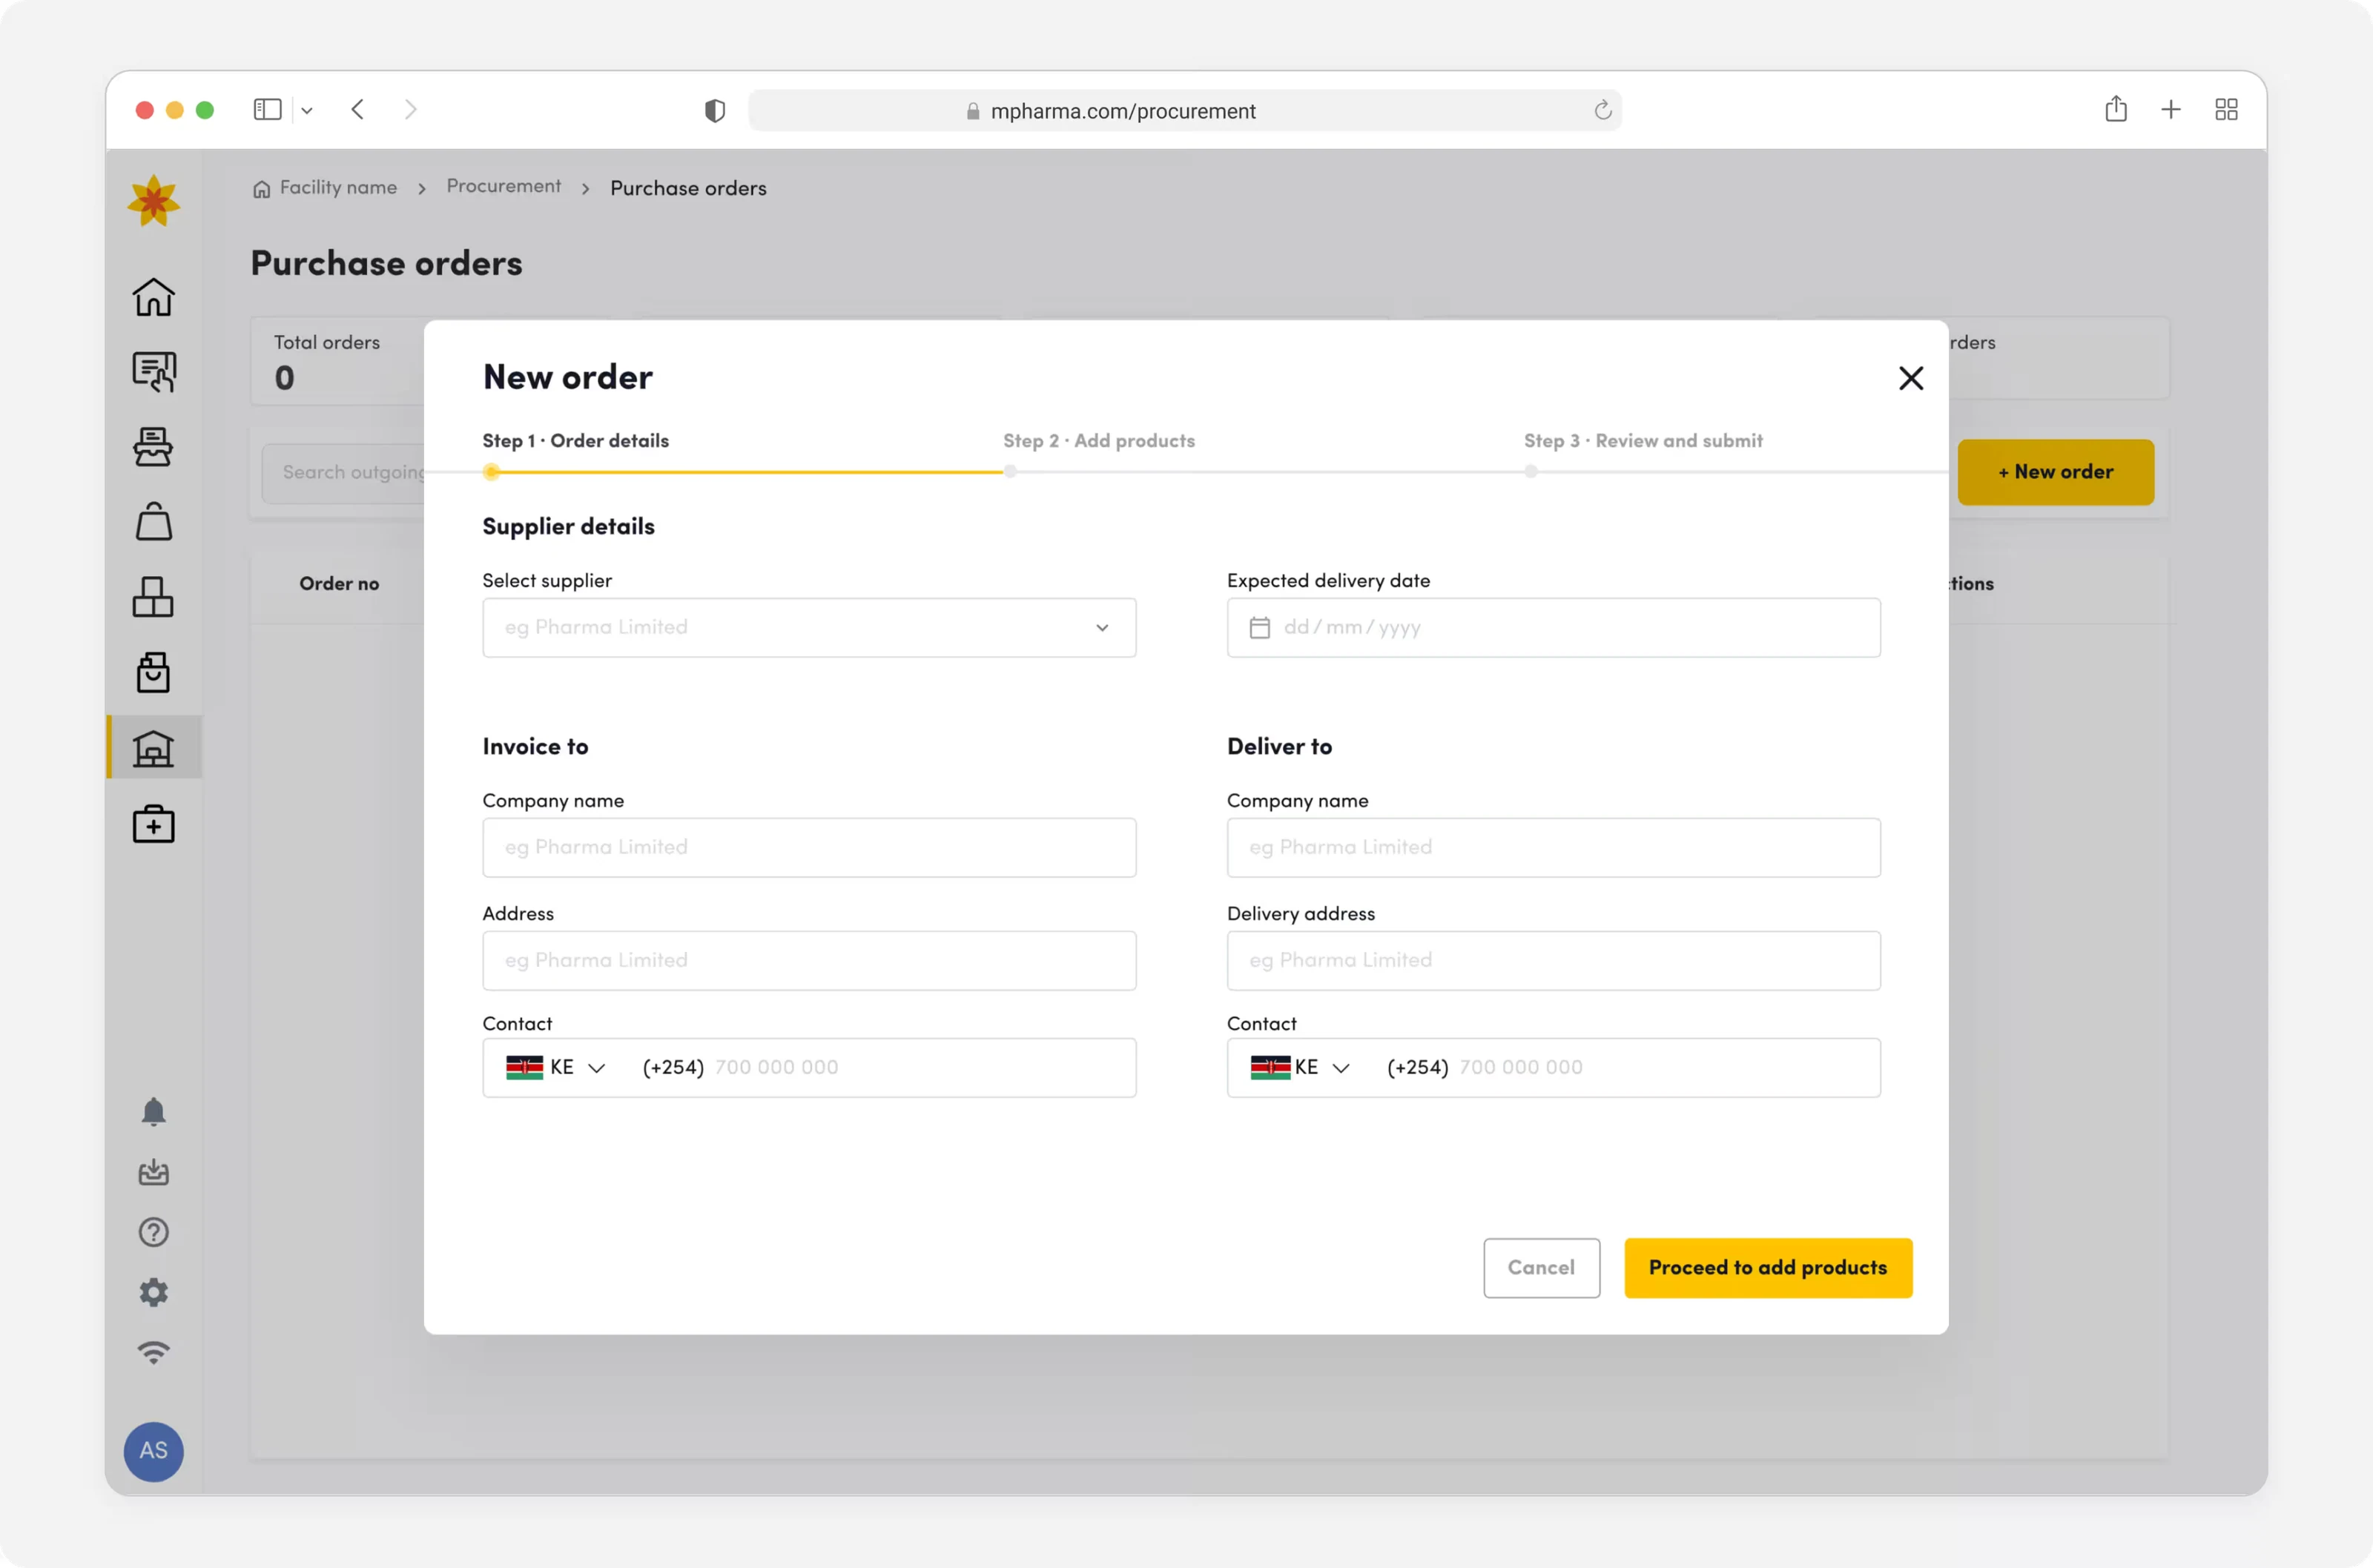Viewport: 2373px width, 1568px height.
Task: Click the Expected delivery date field
Action: (x=1553, y=627)
